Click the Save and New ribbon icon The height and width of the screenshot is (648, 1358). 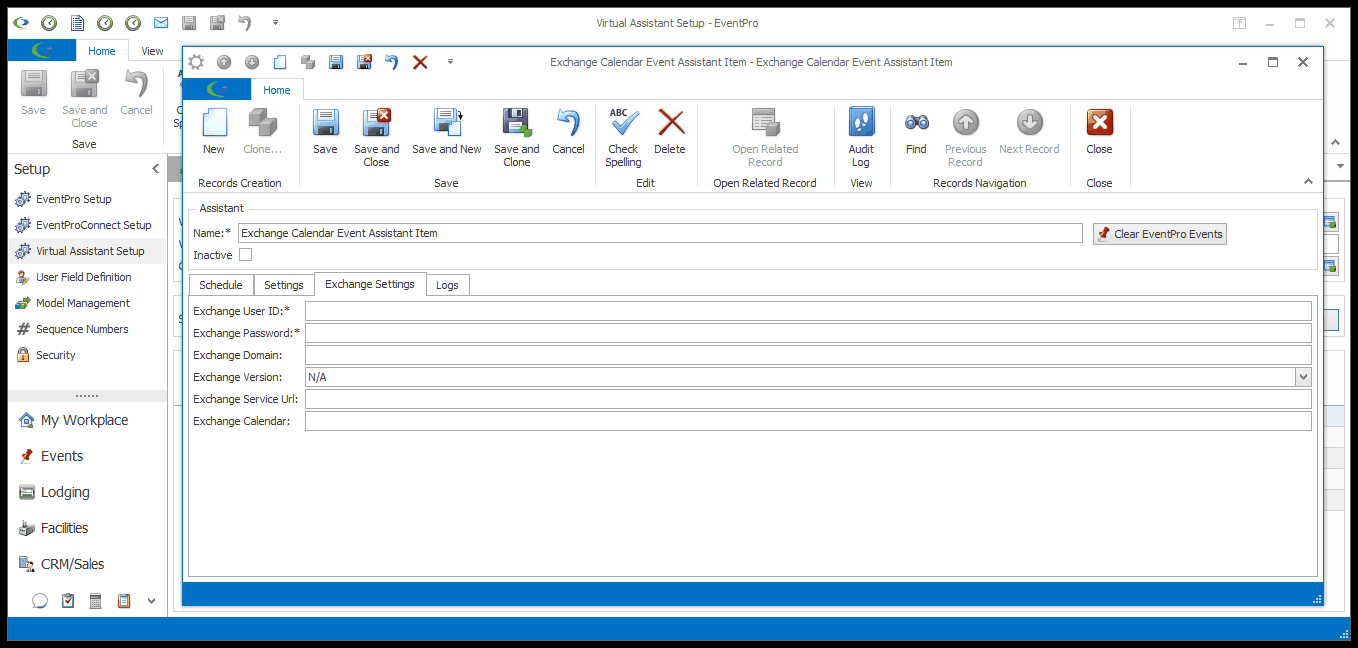click(447, 132)
